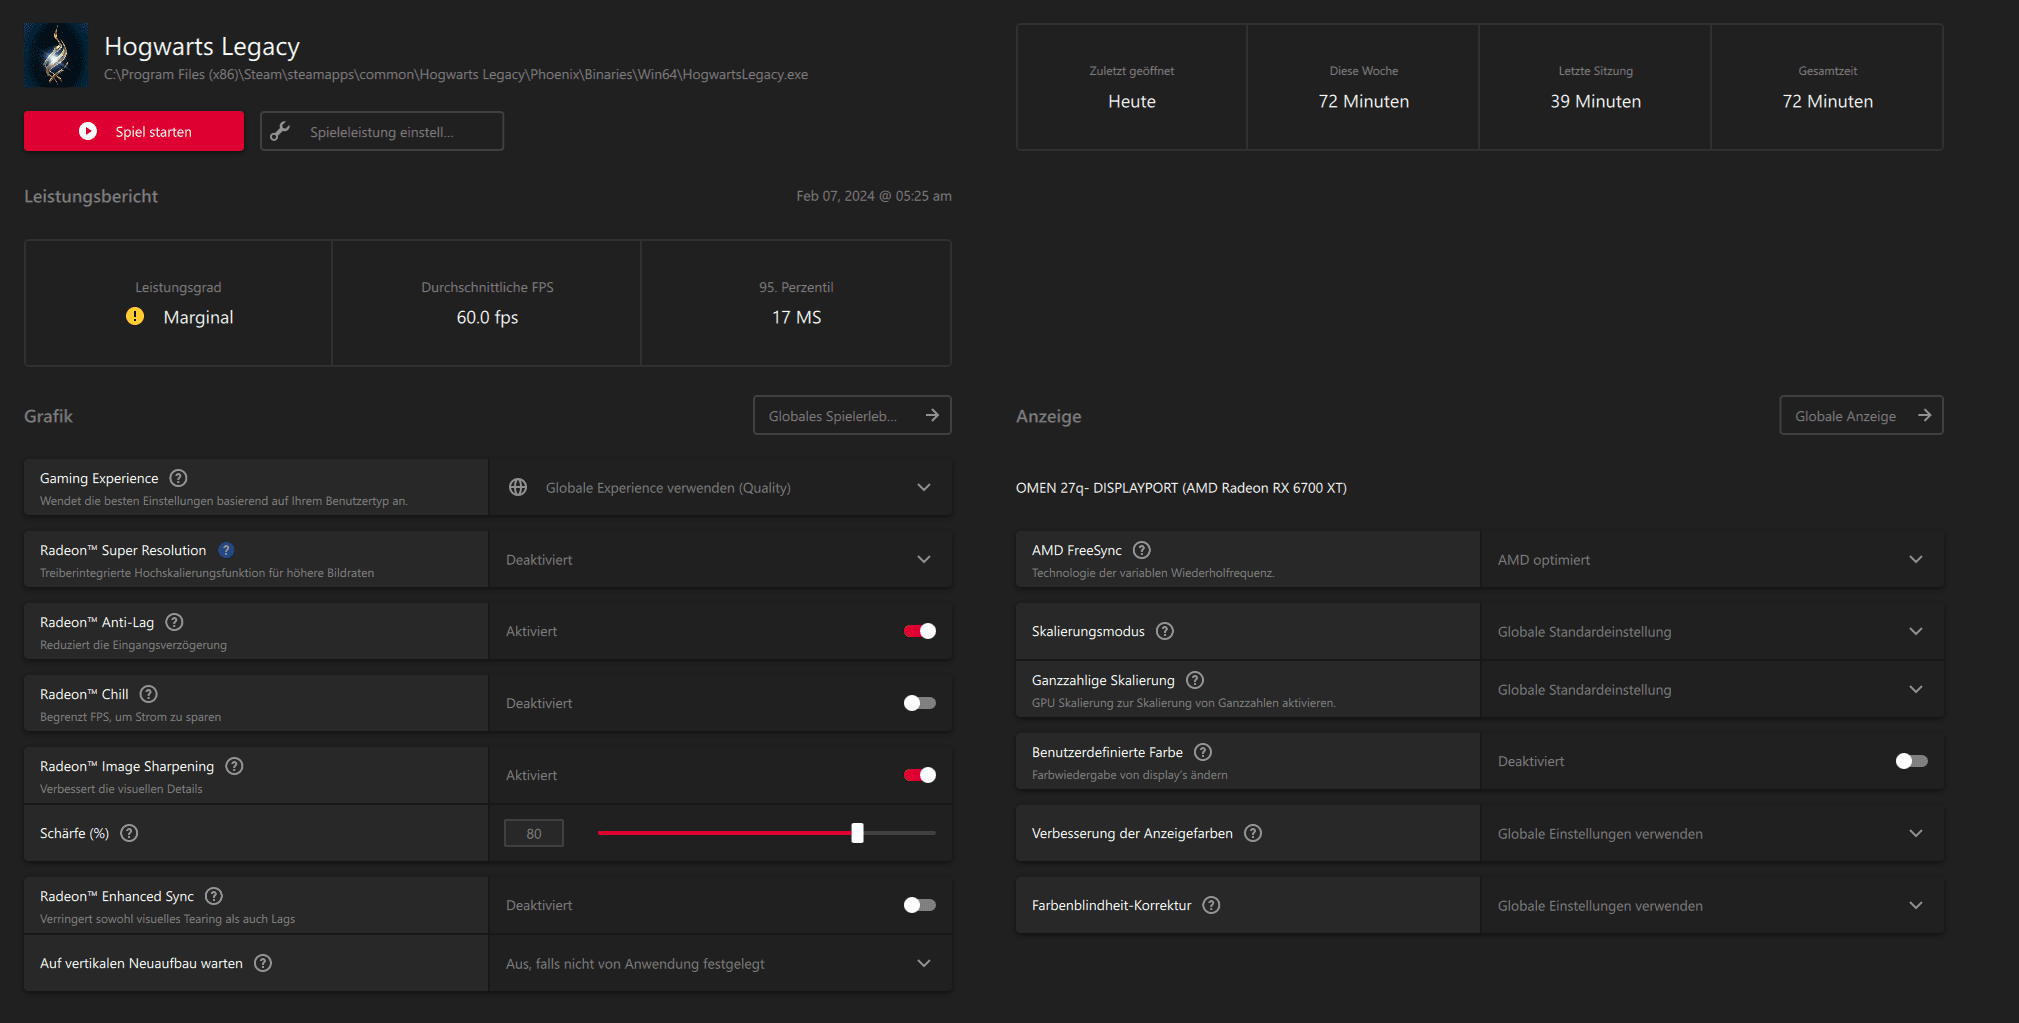
Task: Click the report date Feb 07, 2024 text
Action: coord(874,196)
